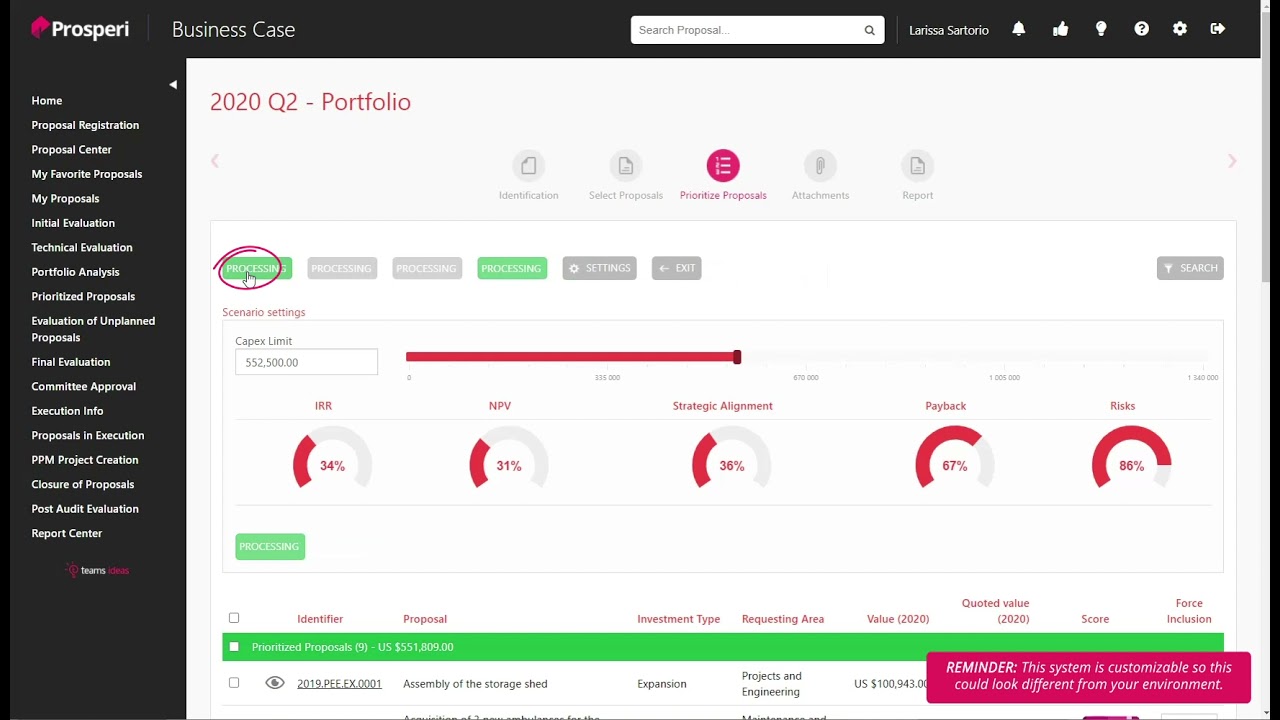Open settings gear in header

[1180, 29]
